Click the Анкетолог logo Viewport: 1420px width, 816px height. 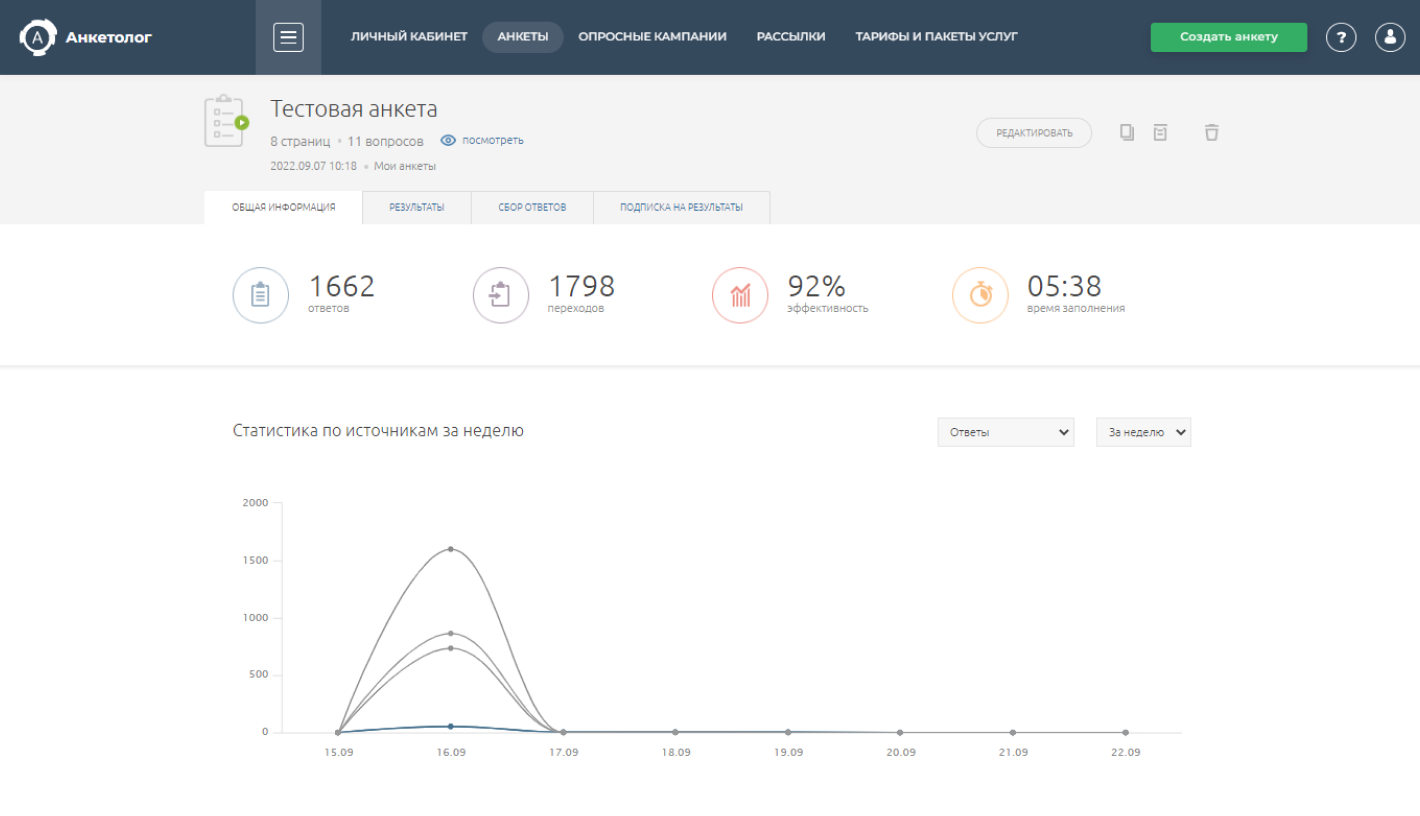[x=86, y=38]
